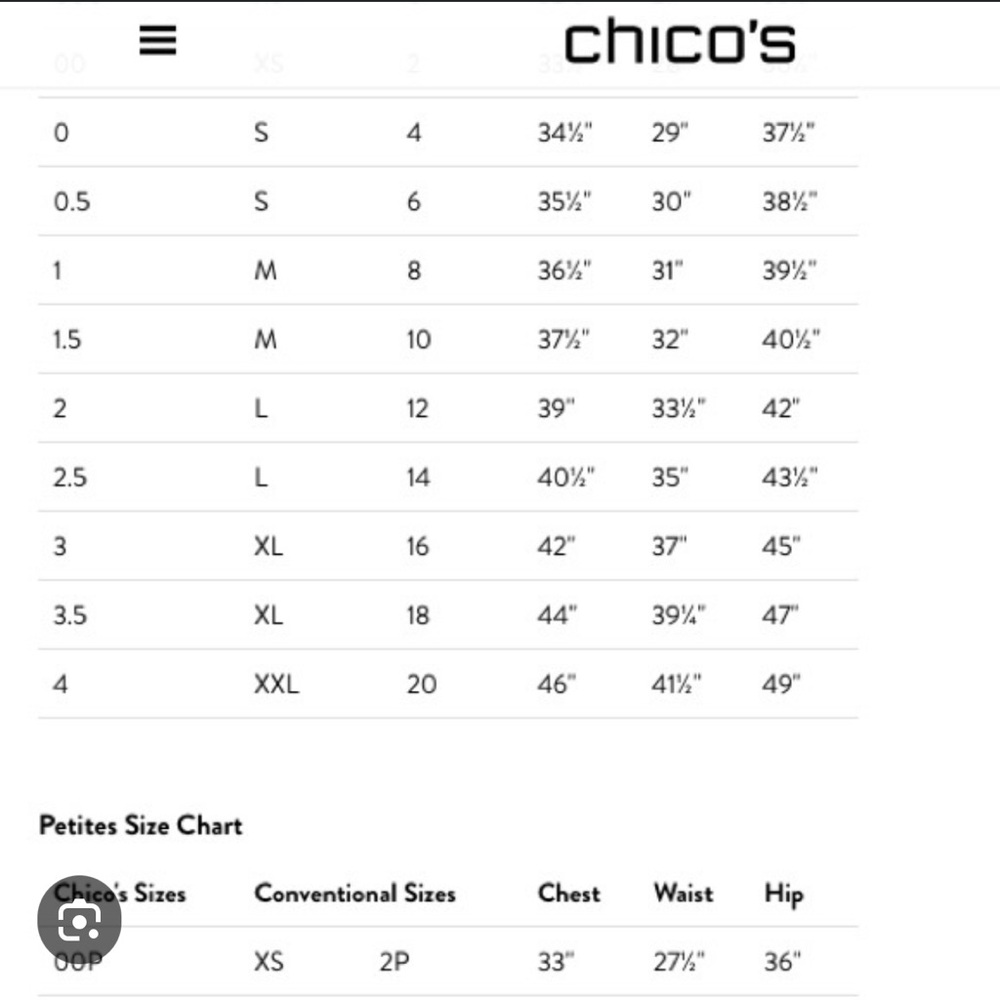Select the size 1.5 row label

(x=67, y=339)
